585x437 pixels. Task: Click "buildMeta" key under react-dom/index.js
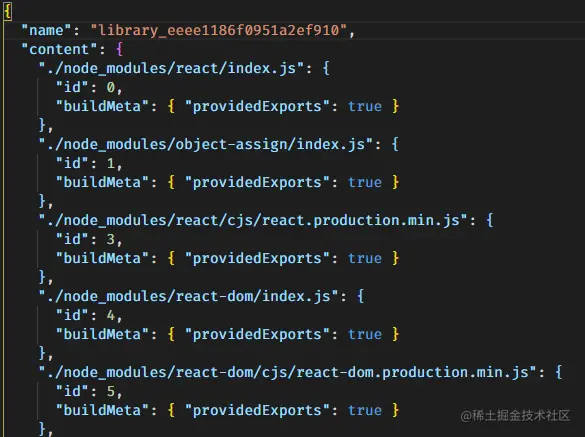(103, 334)
